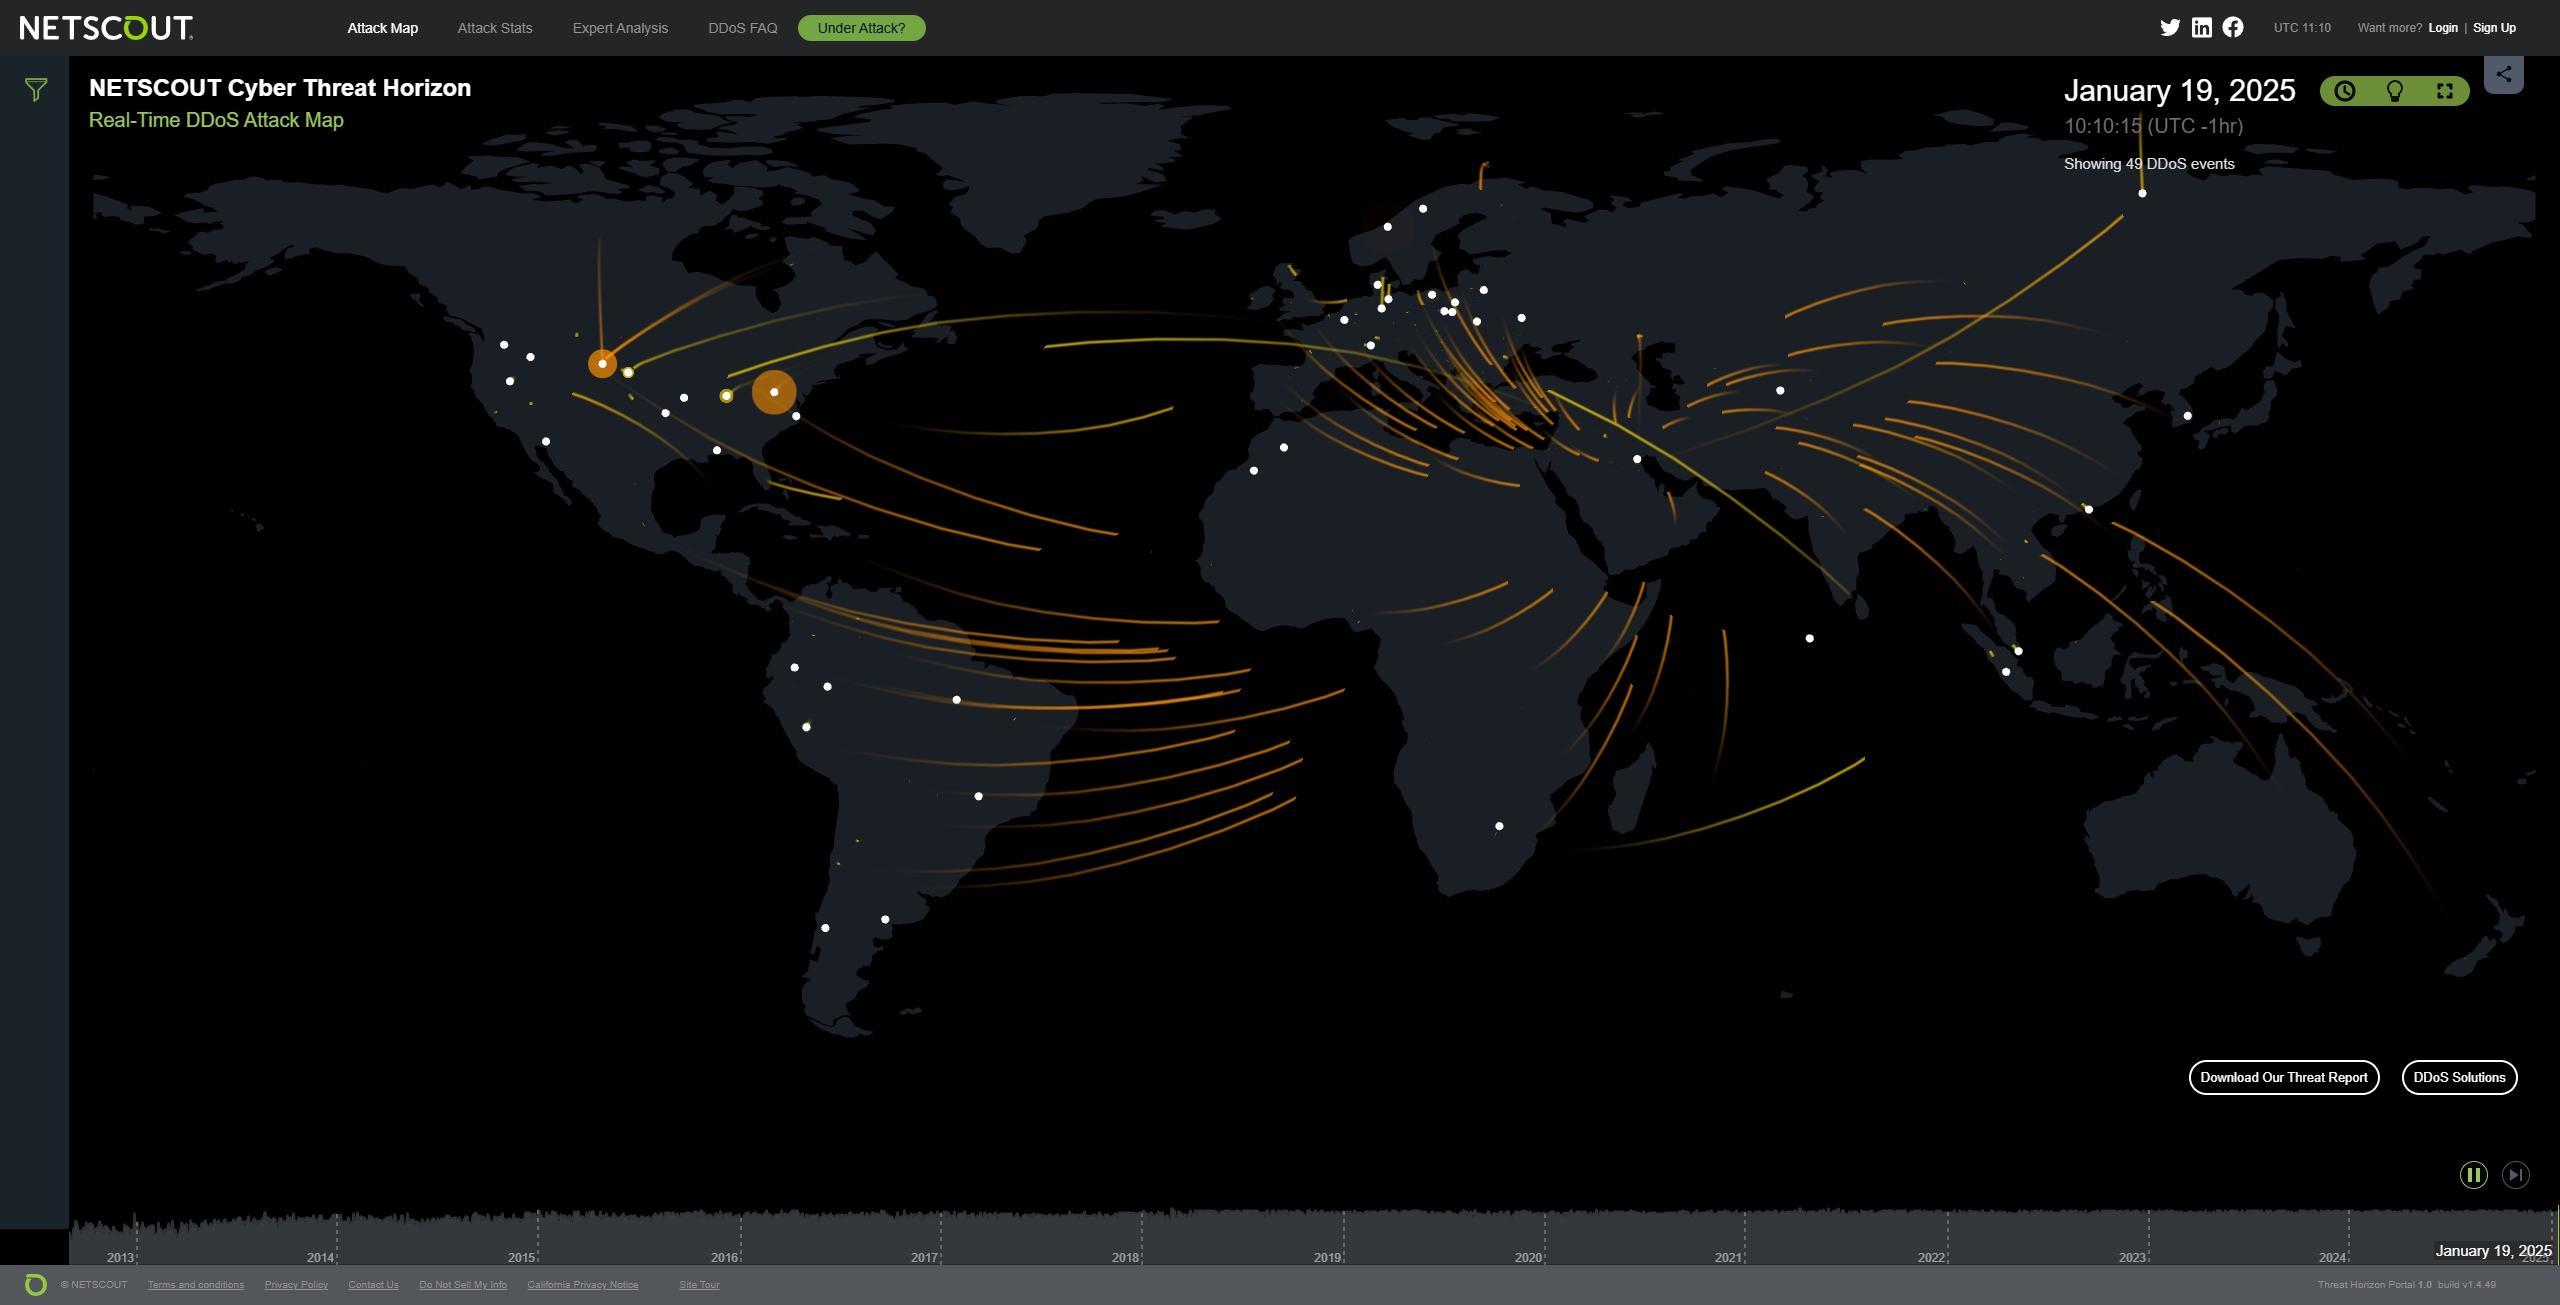This screenshot has height=1305, width=2560.
Task: Open Contact Us footer link
Action: point(373,1285)
